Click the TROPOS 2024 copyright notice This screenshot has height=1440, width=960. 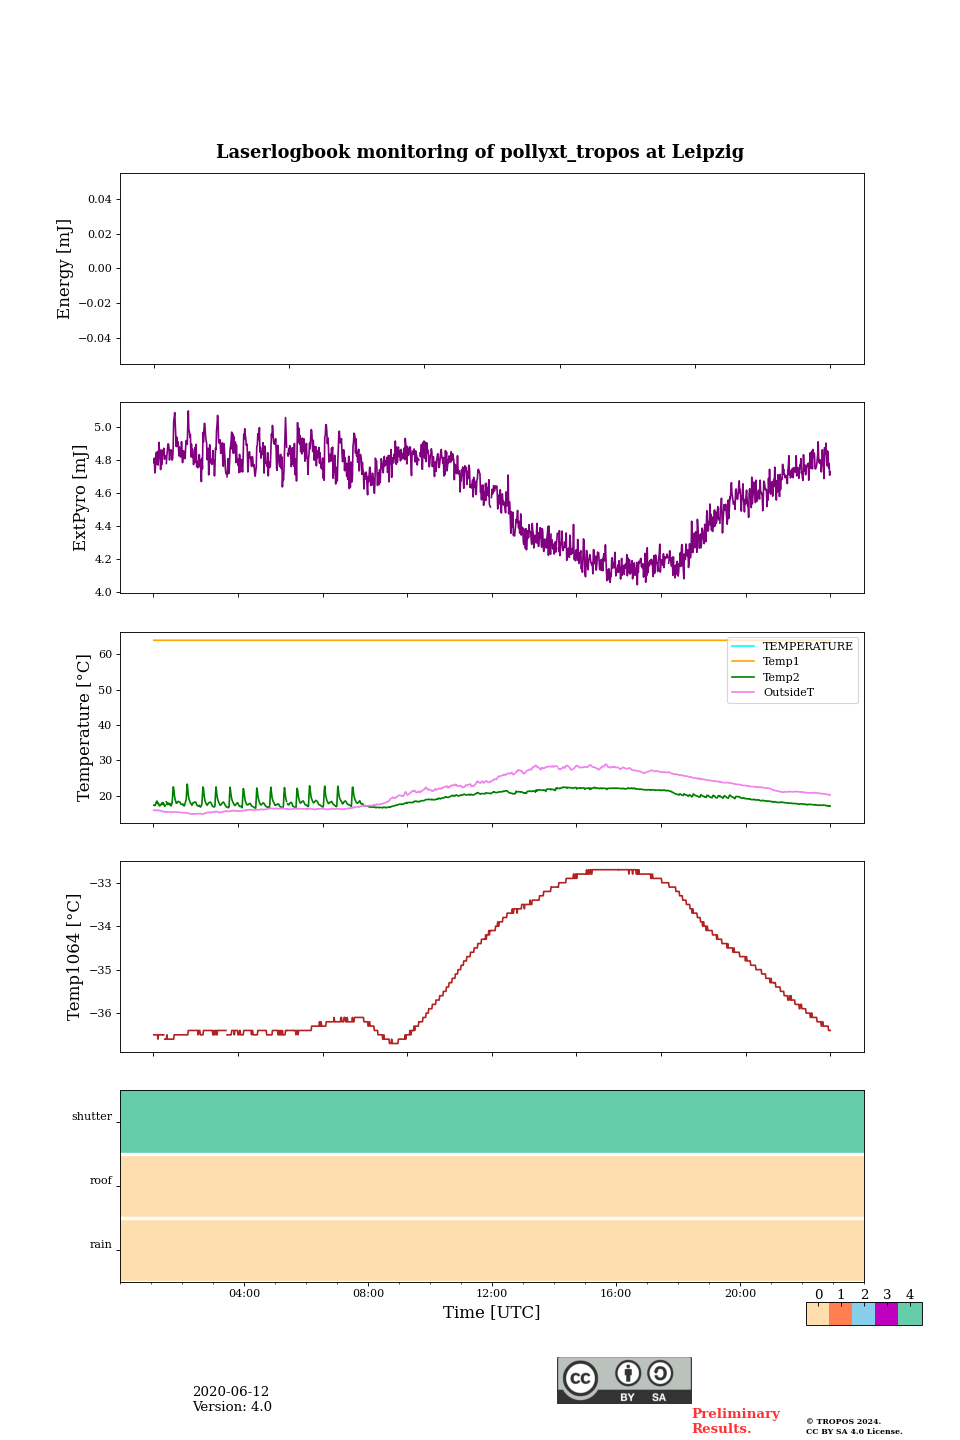click(853, 1426)
